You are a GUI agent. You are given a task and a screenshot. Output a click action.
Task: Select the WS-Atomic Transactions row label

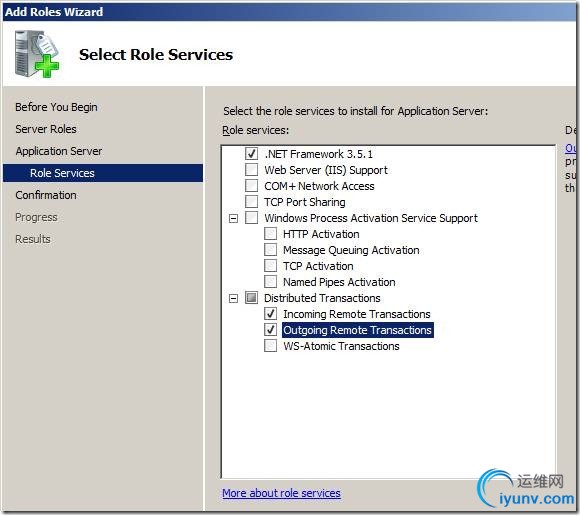pyautogui.click(x=341, y=346)
